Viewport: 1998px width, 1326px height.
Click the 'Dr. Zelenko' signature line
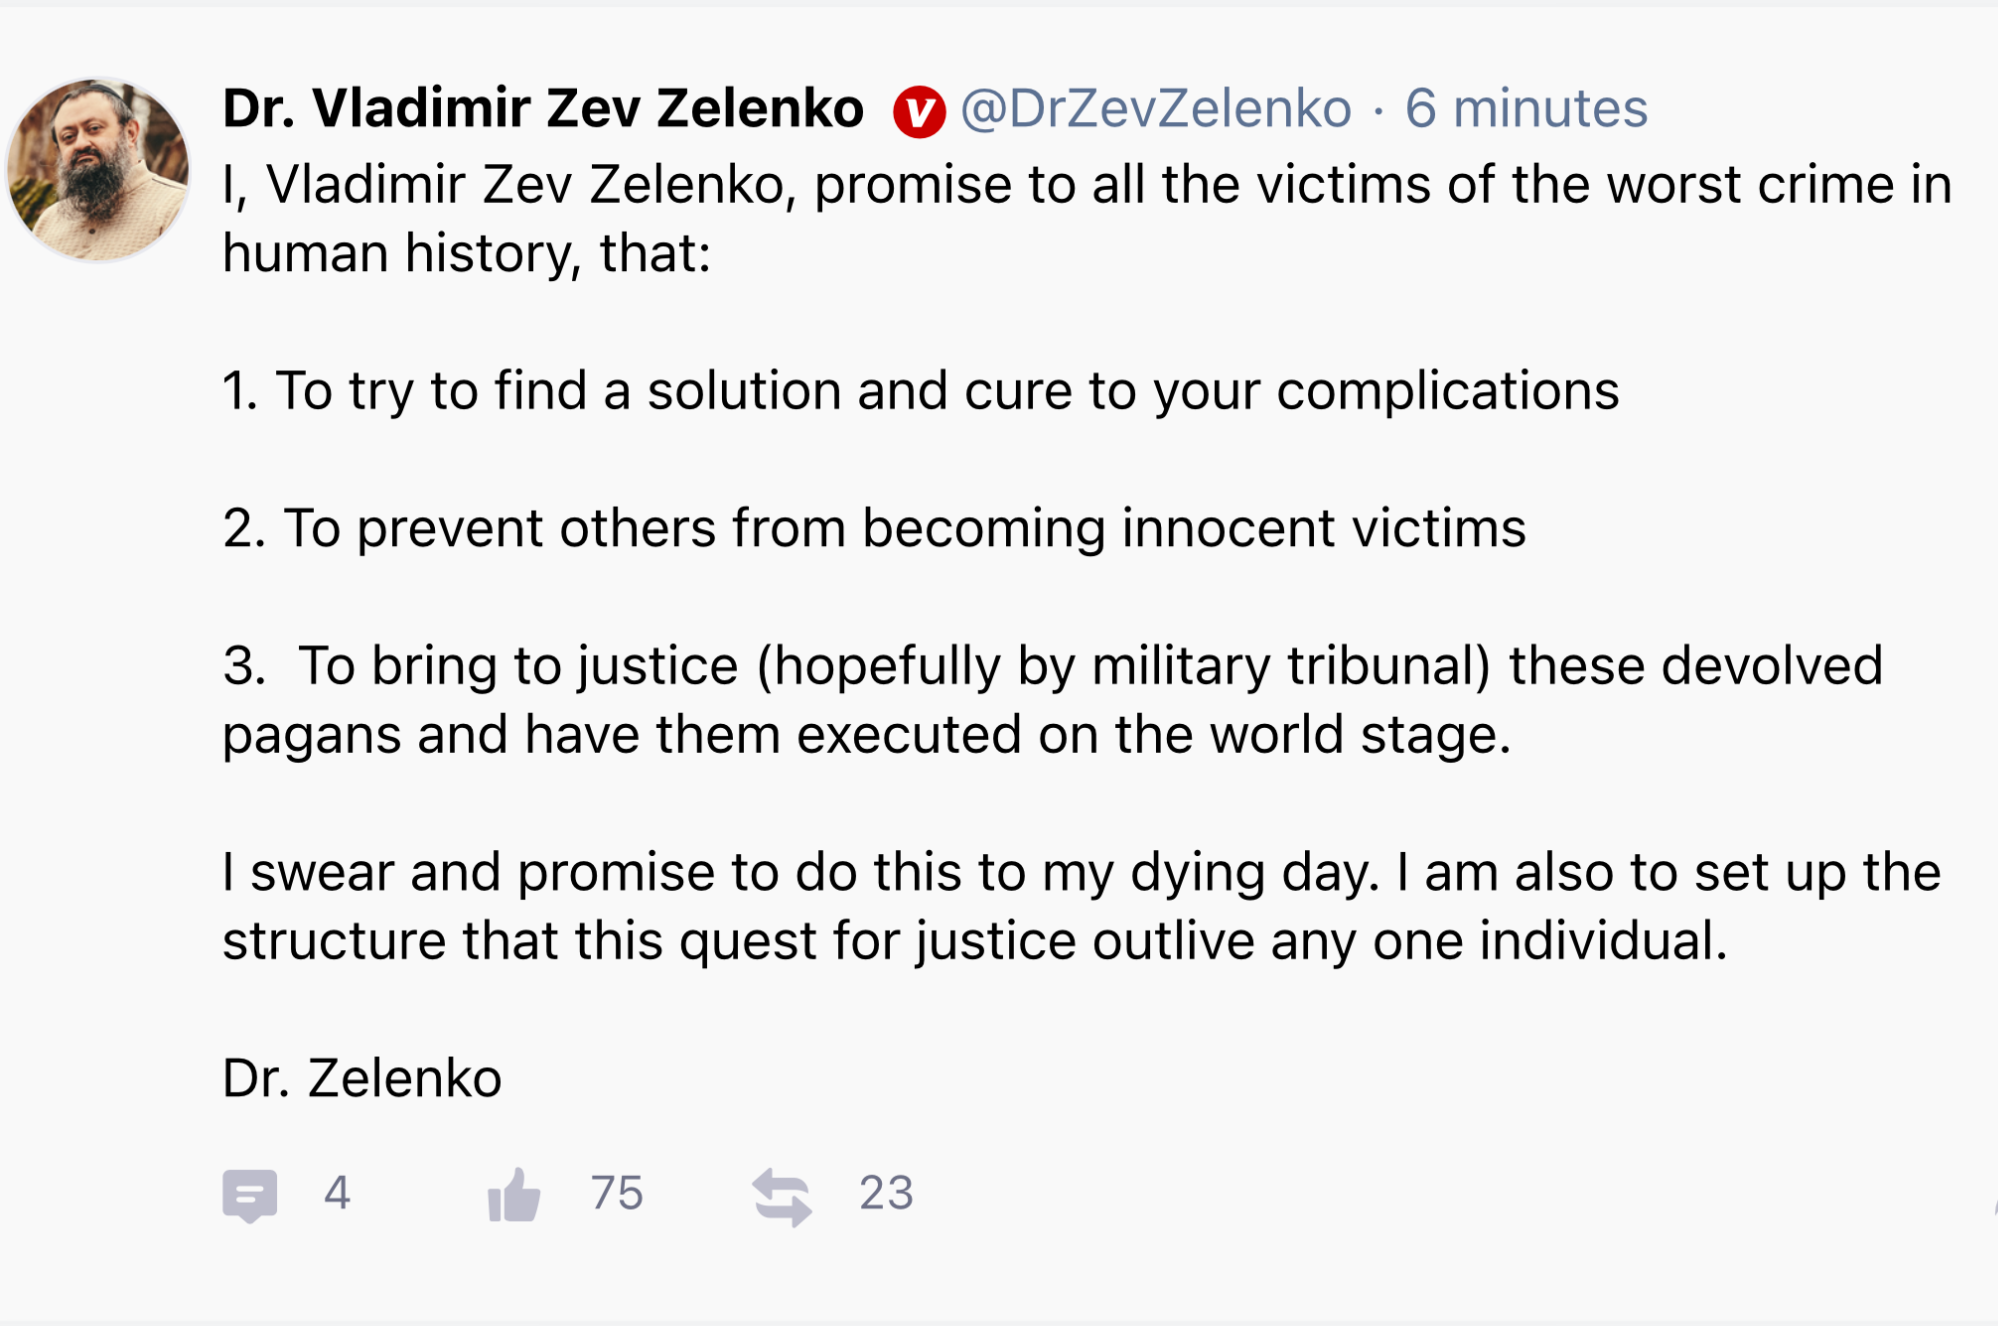362,1078
